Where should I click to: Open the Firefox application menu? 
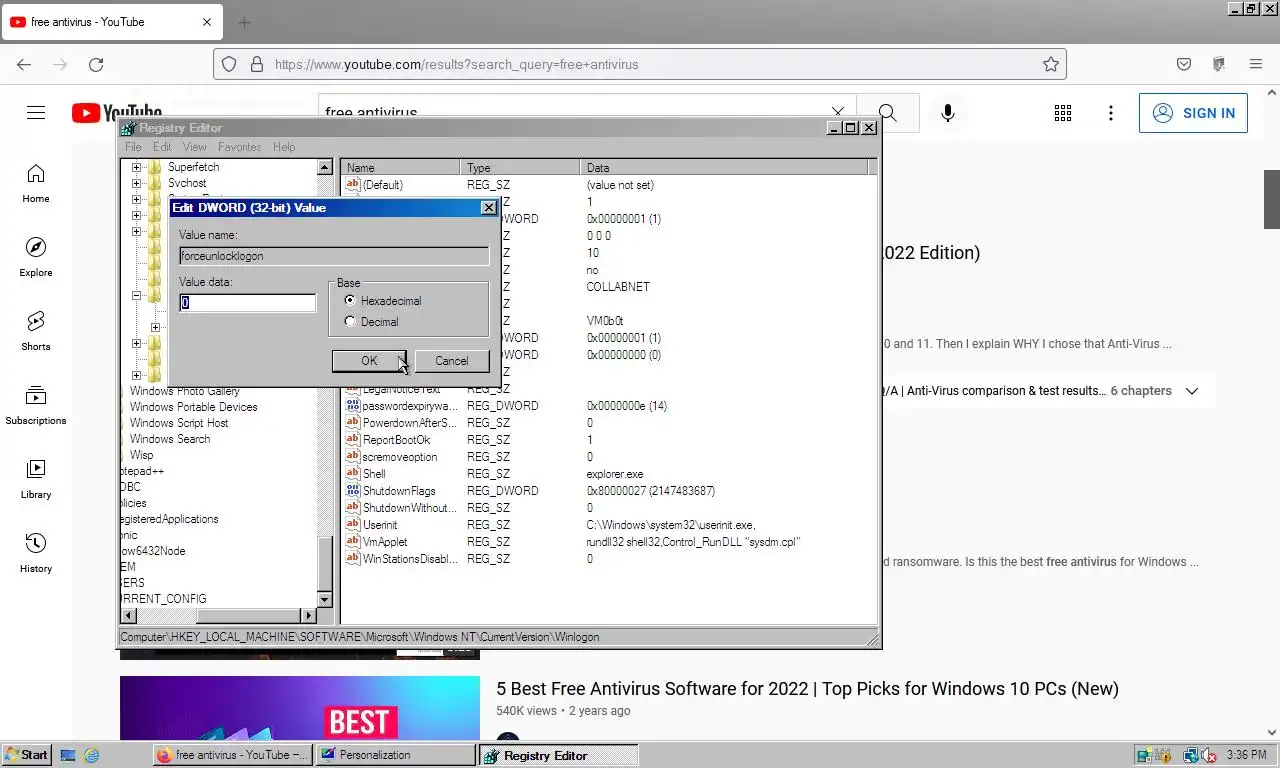coord(1256,64)
